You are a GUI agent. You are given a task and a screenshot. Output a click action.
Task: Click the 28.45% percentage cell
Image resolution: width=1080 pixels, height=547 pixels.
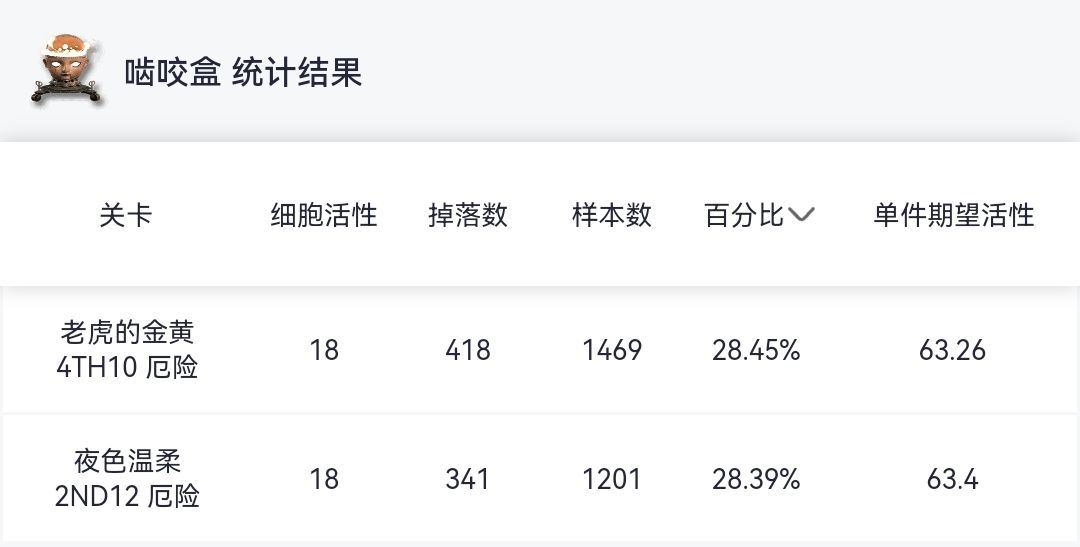pos(756,350)
